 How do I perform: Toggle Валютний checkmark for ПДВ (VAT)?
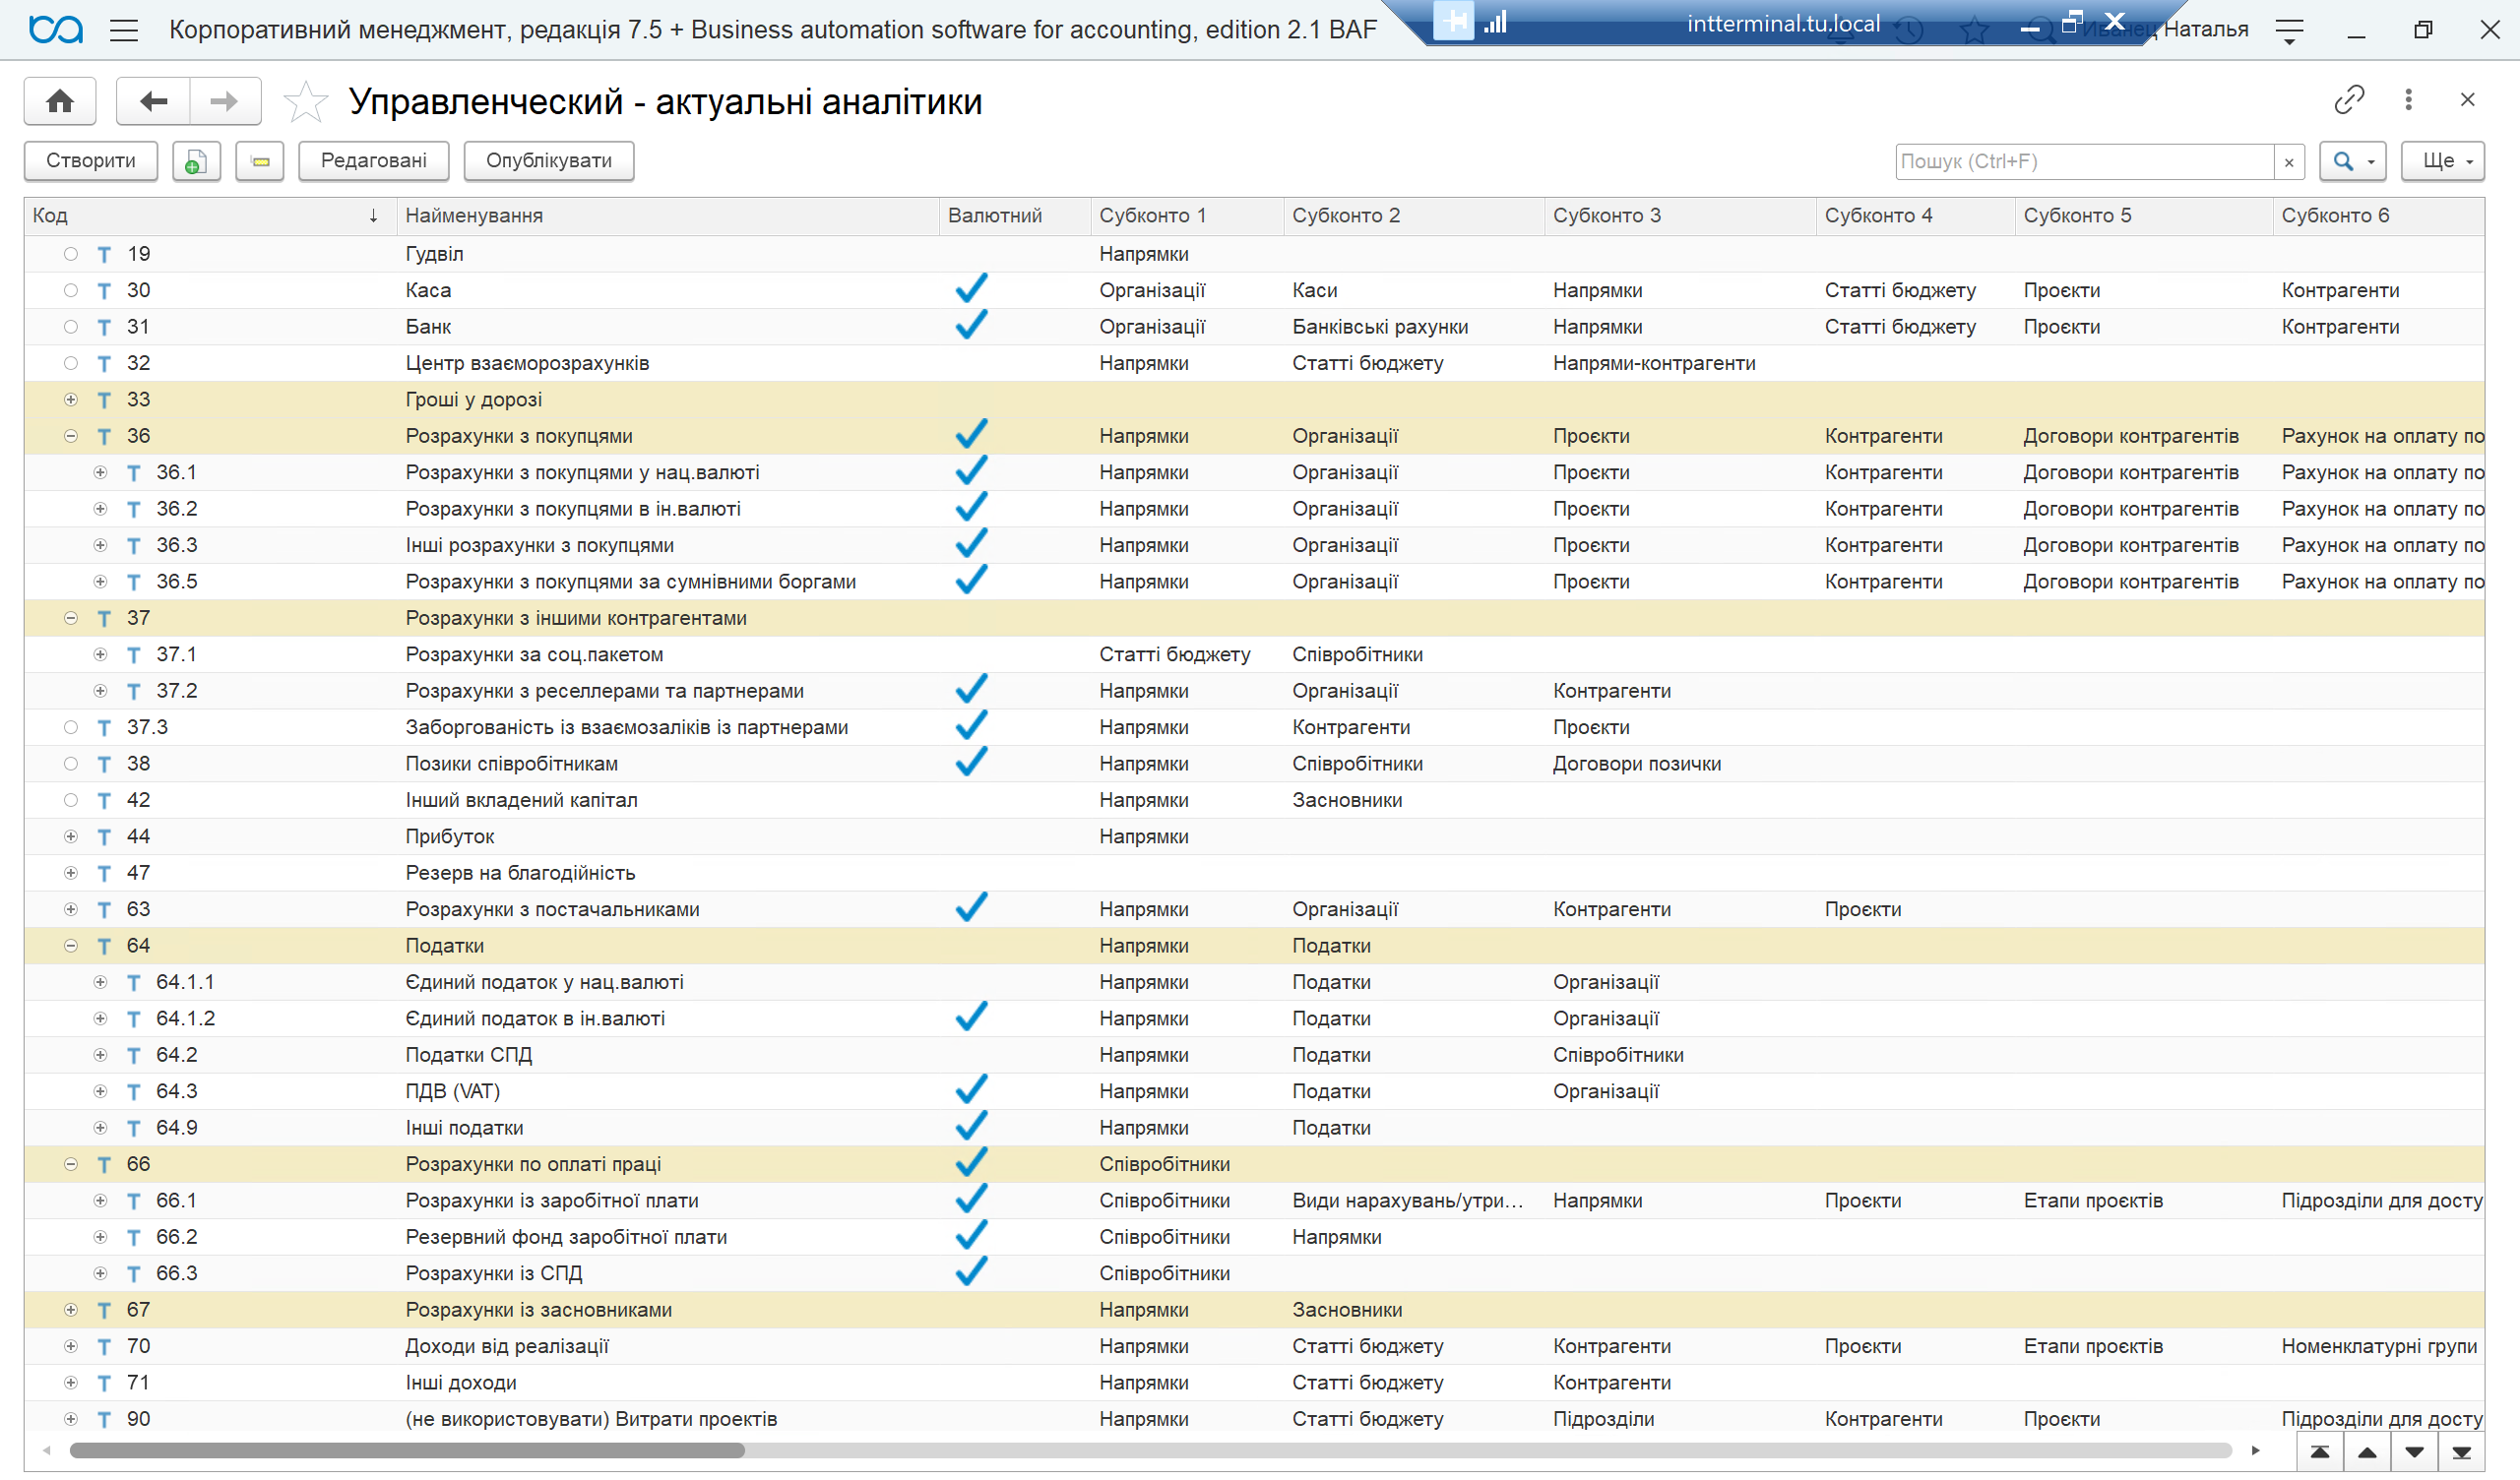(971, 1090)
